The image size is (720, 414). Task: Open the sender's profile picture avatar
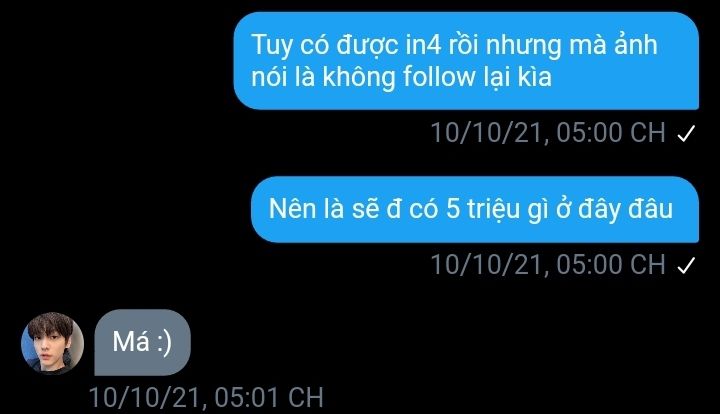pos(53,343)
